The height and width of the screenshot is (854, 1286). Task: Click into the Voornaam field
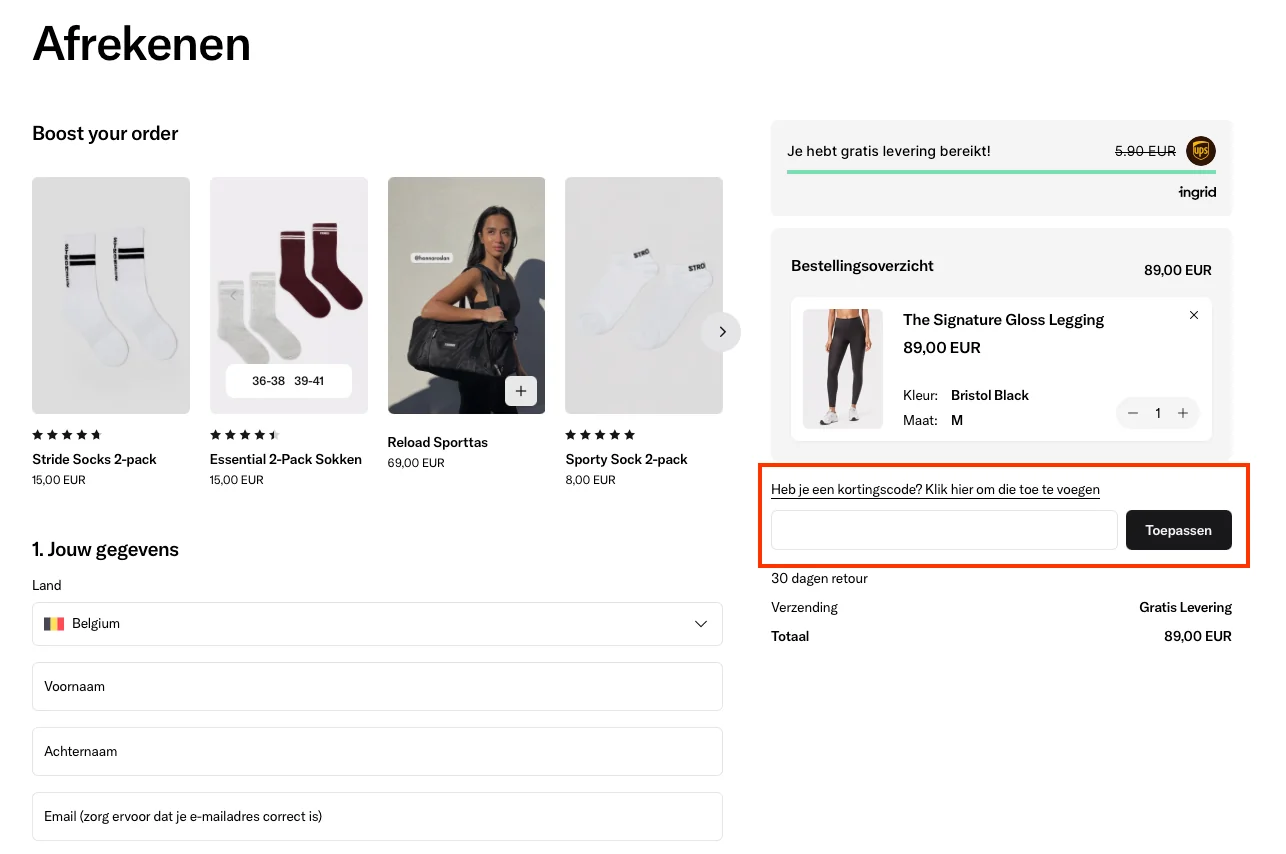[x=377, y=687]
